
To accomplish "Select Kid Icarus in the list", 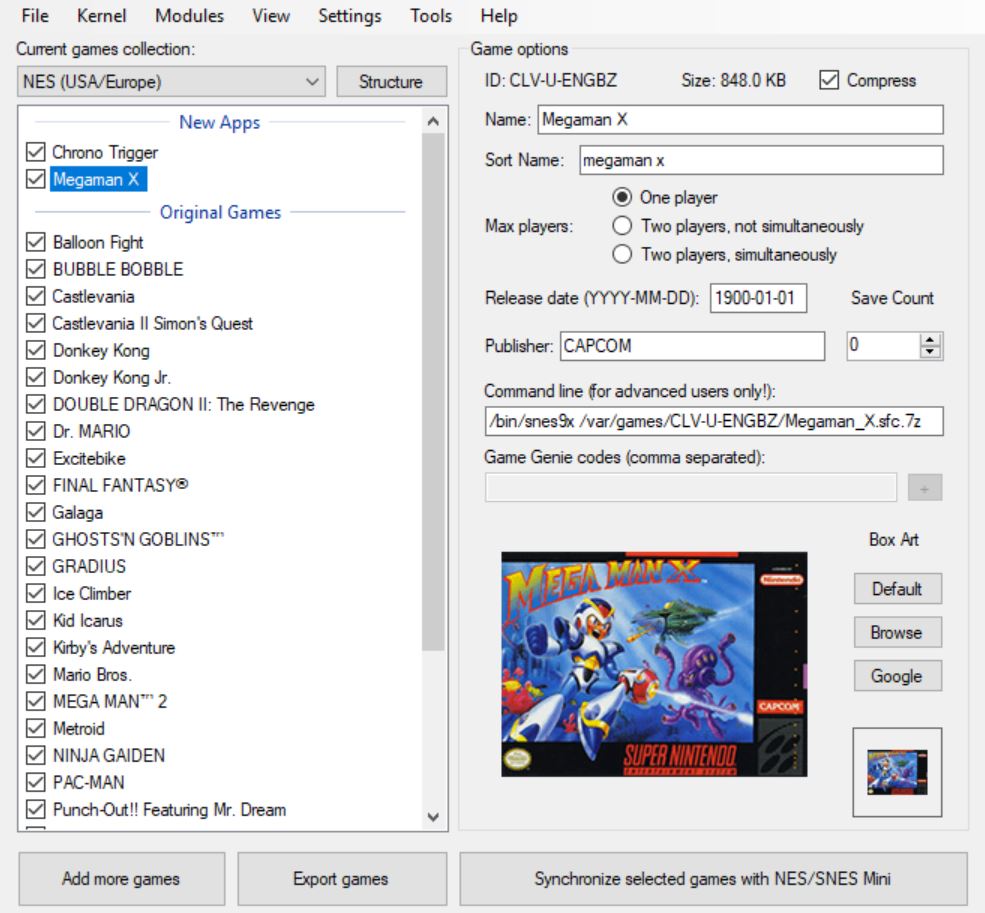I will click(x=88, y=620).
